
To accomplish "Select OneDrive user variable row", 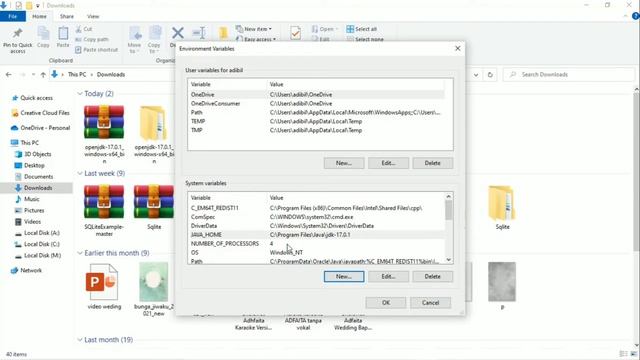I will 316,95.
